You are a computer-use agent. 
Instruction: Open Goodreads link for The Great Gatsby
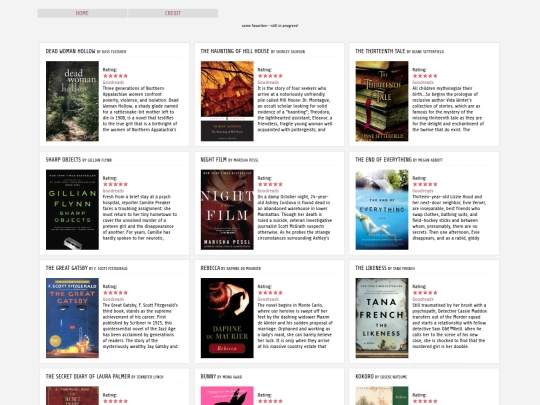point(113,299)
